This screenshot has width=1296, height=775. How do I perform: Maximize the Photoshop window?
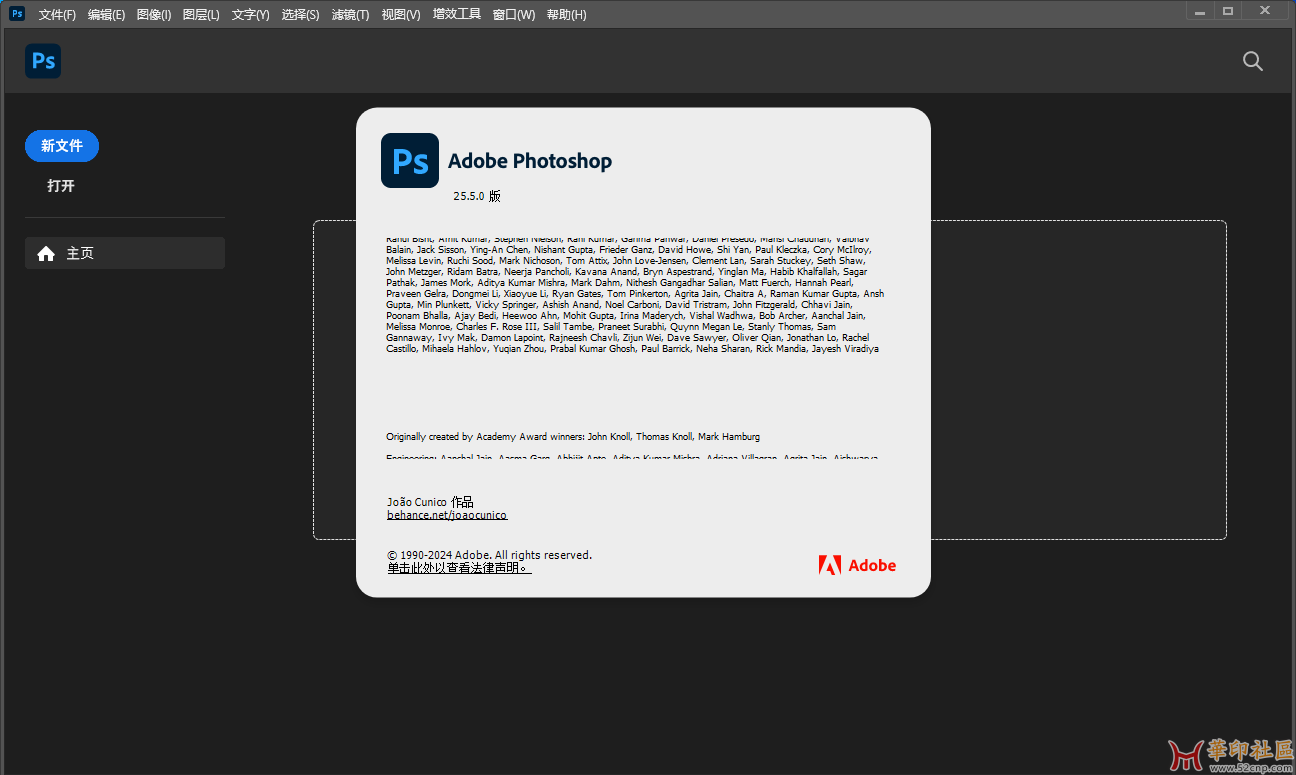[x=1227, y=10]
